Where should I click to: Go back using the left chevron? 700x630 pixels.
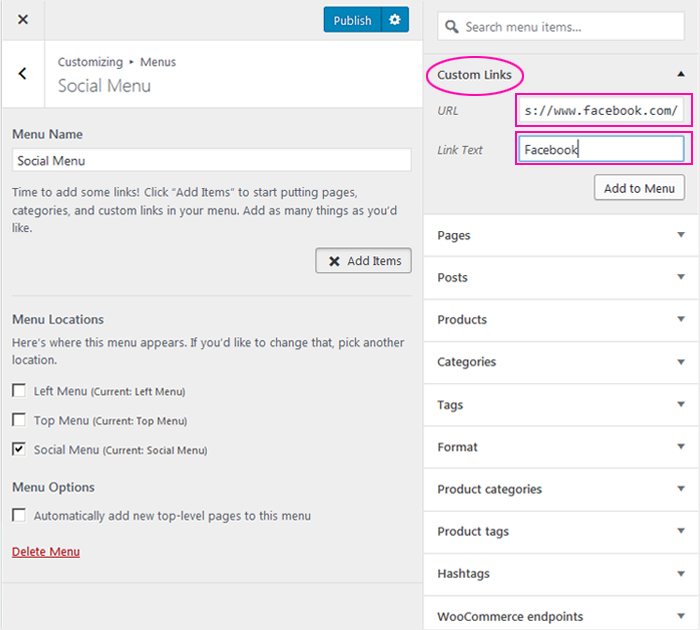click(x=22, y=74)
